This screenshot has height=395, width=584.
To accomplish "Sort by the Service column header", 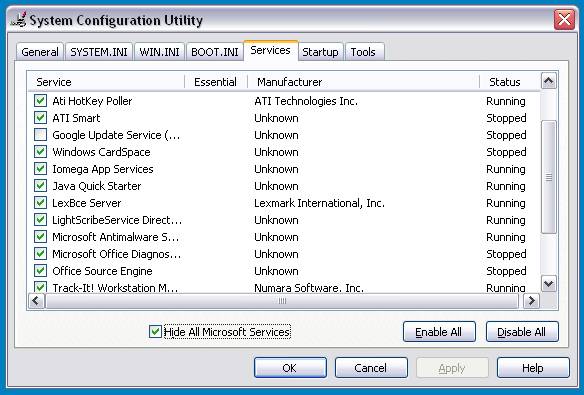I will 106,82.
